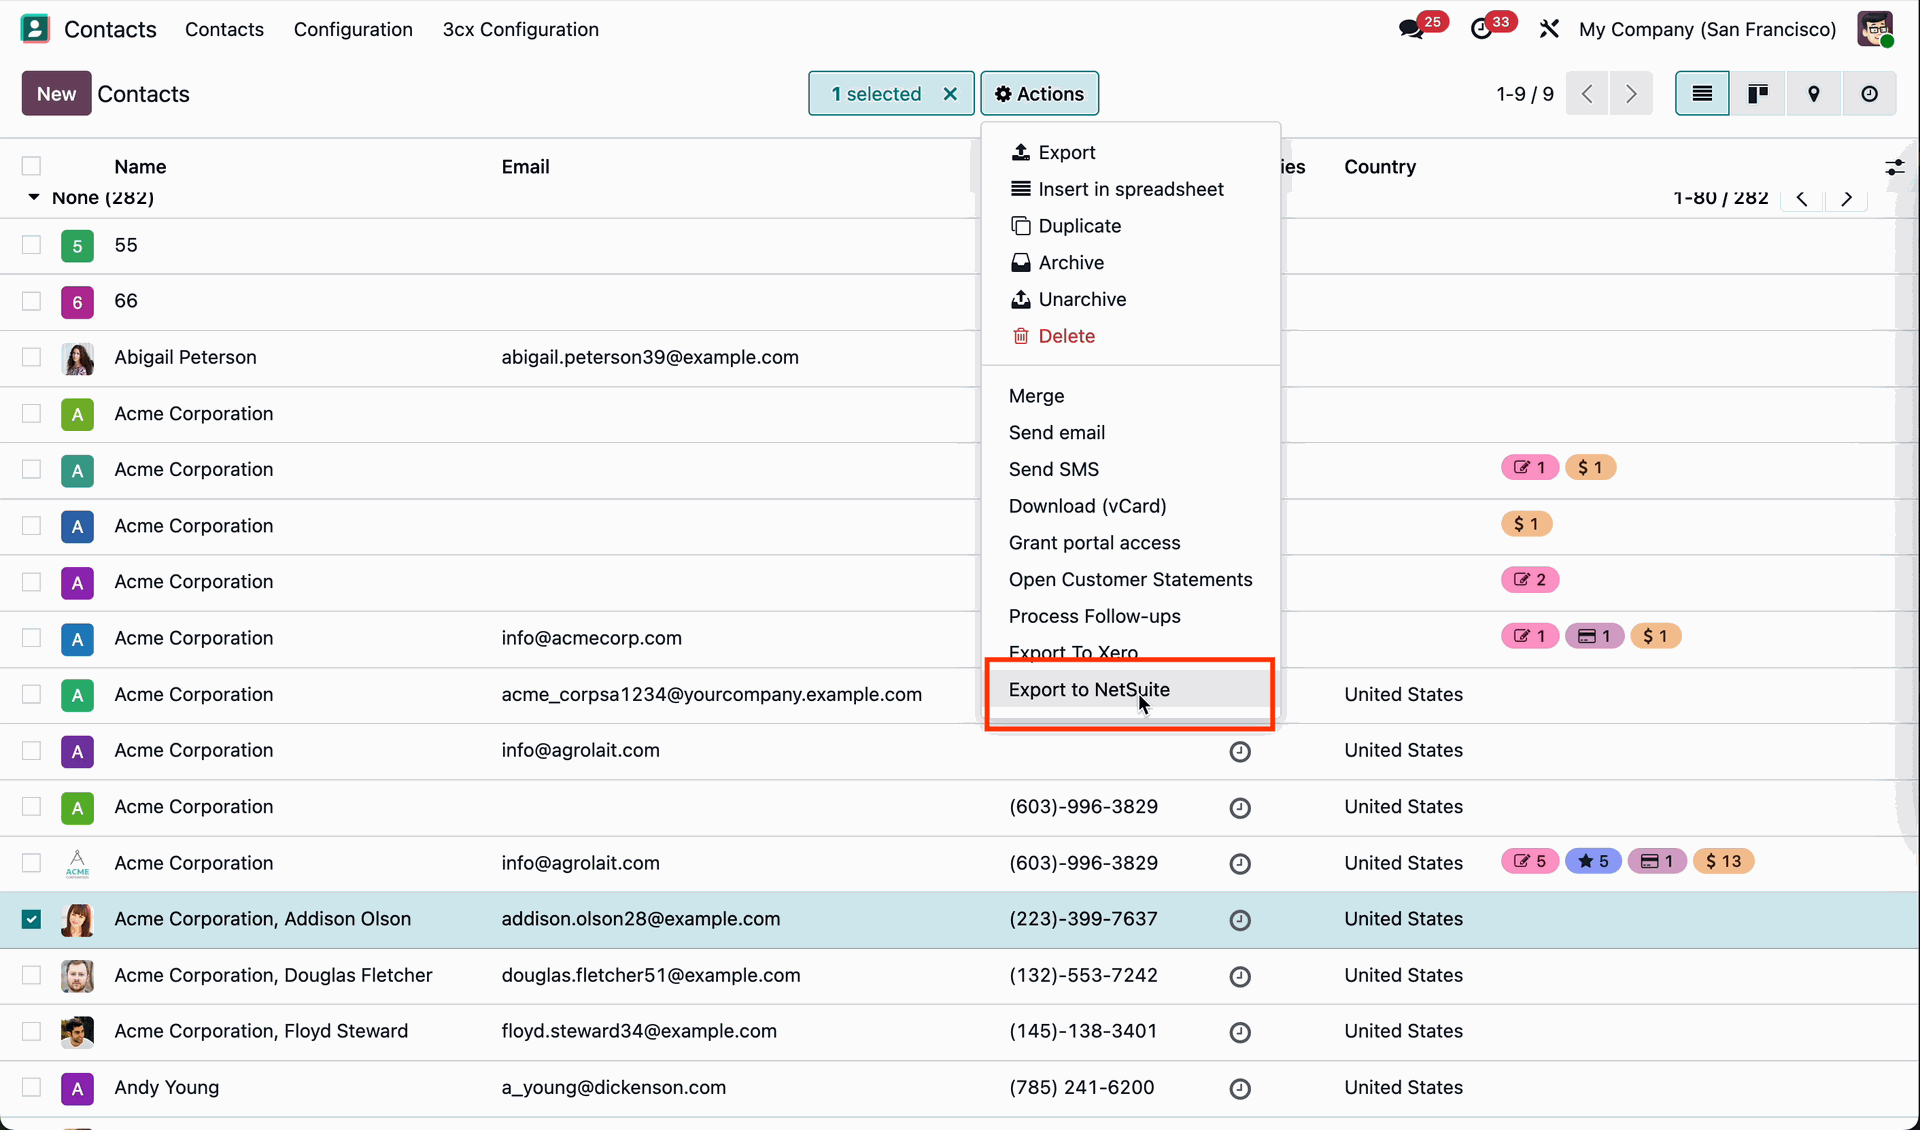Image resolution: width=1920 pixels, height=1130 pixels.
Task: Go to next page in None group
Action: click(1847, 198)
